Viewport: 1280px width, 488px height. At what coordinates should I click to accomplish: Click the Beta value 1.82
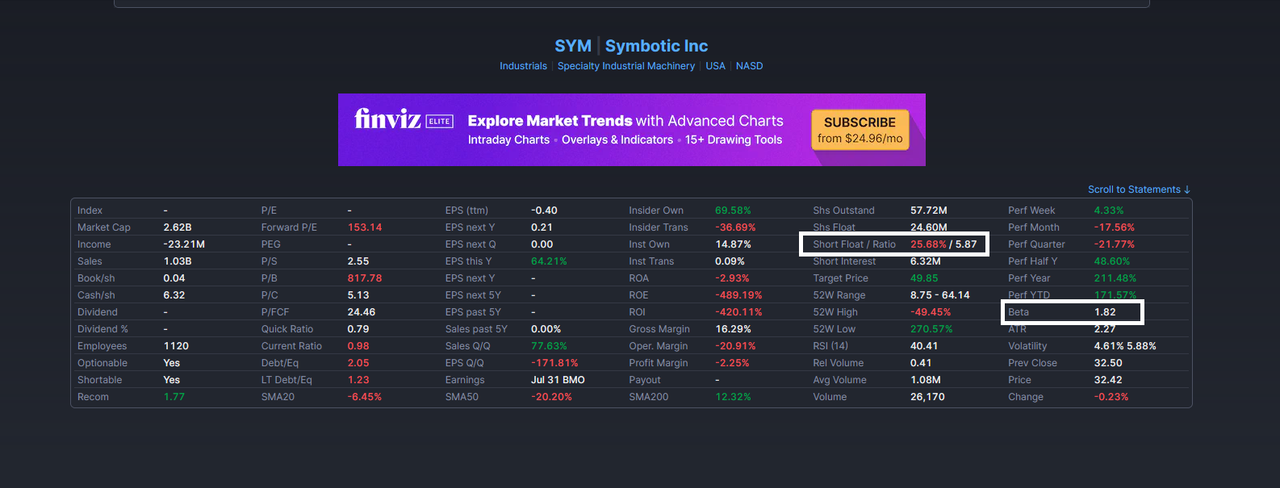click(1105, 312)
